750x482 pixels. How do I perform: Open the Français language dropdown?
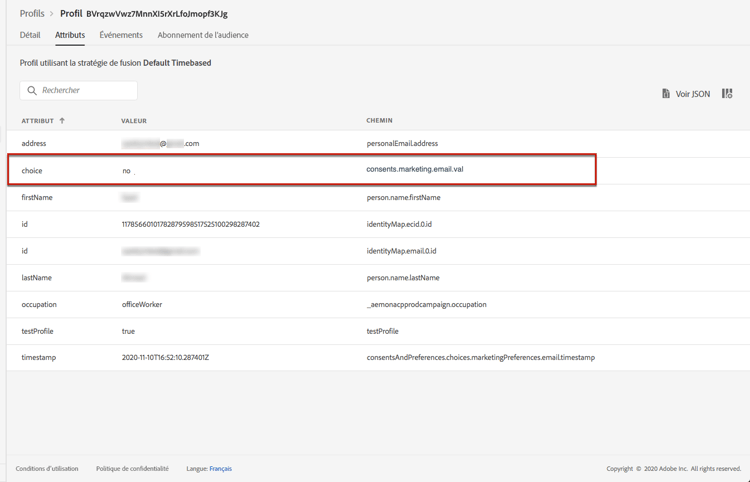pyautogui.click(x=221, y=469)
